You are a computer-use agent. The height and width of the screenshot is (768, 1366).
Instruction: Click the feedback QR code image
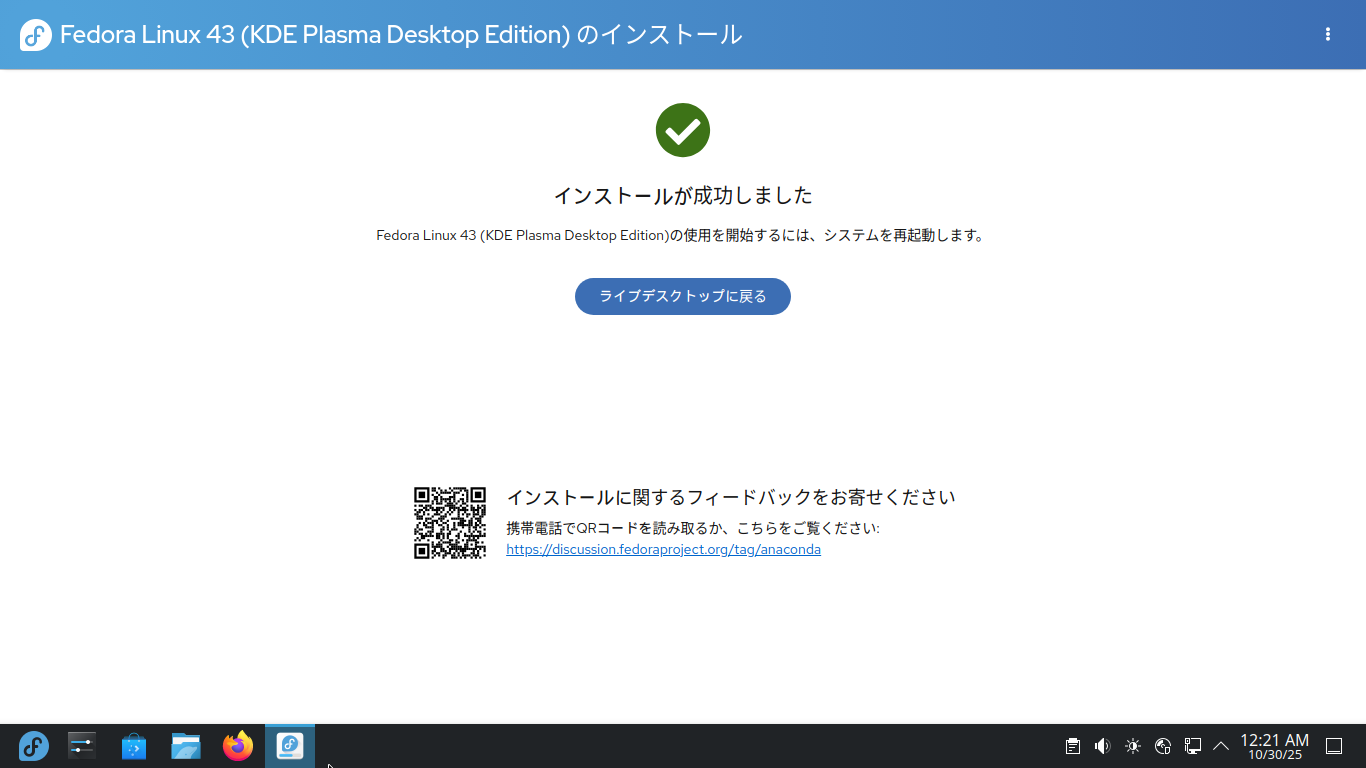point(450,523)
